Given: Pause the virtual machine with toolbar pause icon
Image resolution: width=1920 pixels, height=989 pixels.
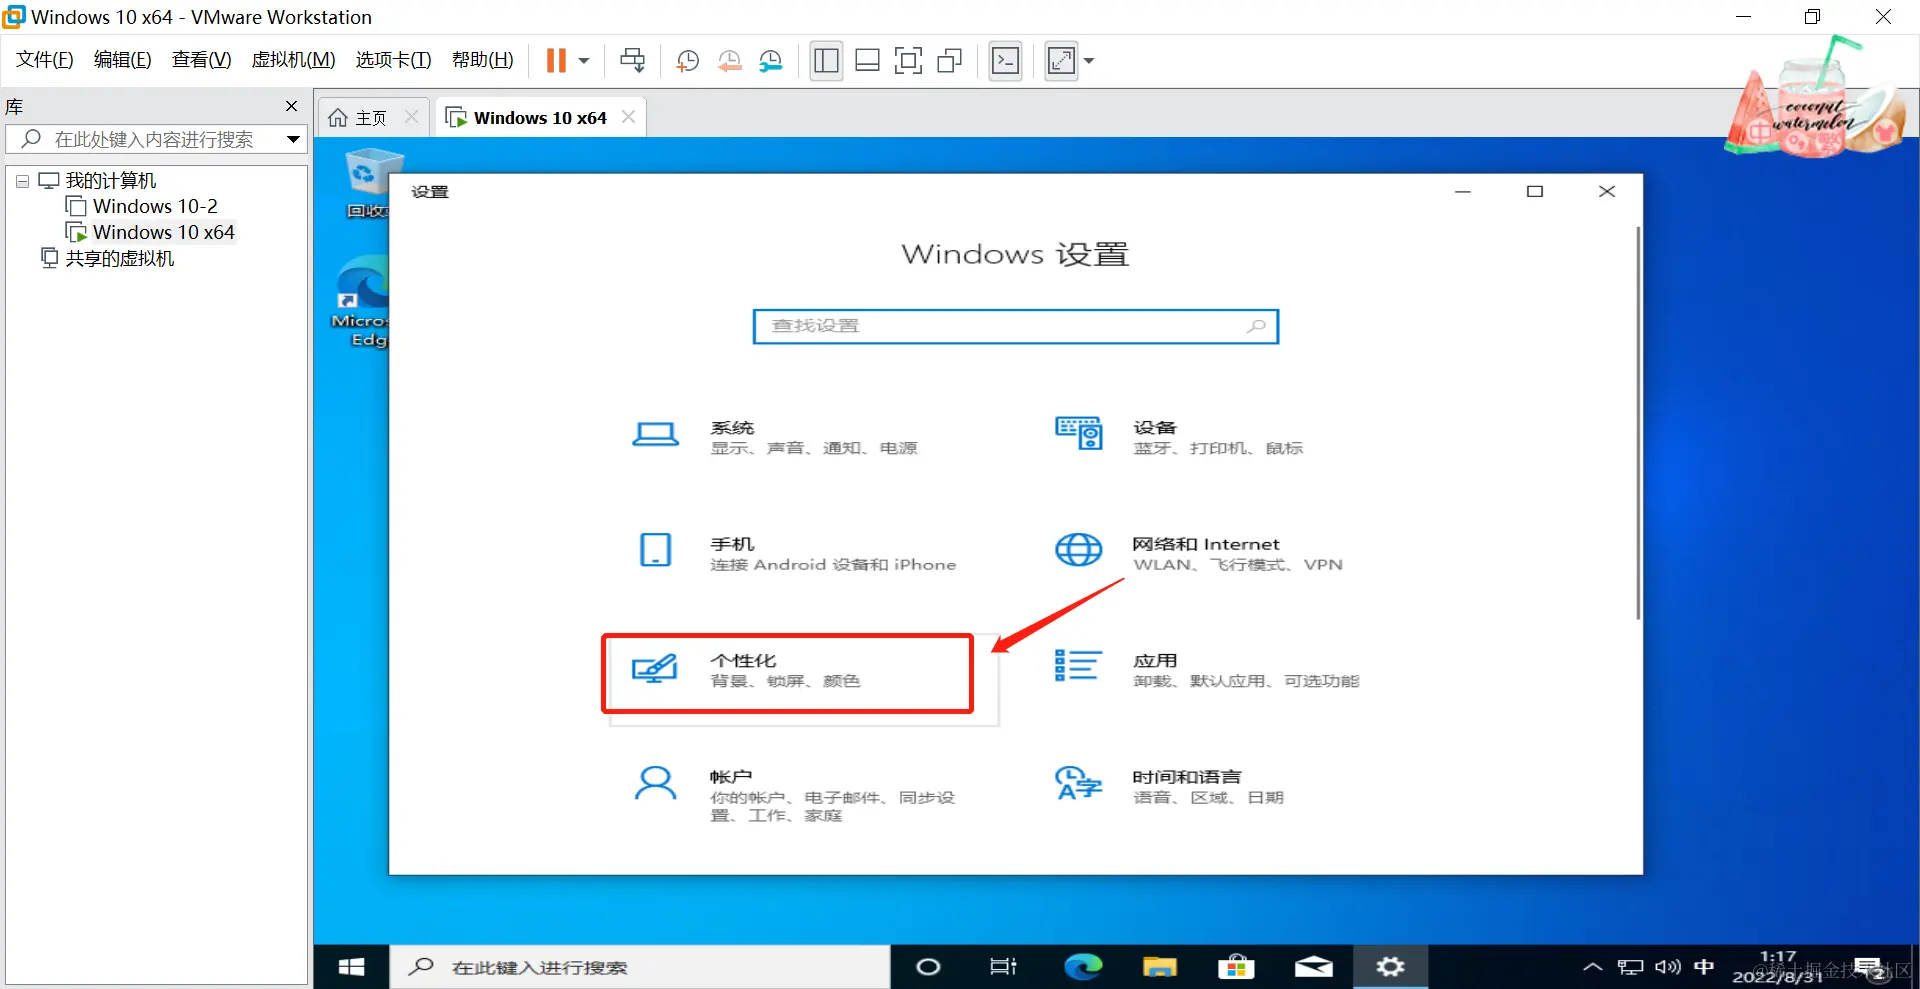Looking at the screenshot, I should (x=556, y=60).
